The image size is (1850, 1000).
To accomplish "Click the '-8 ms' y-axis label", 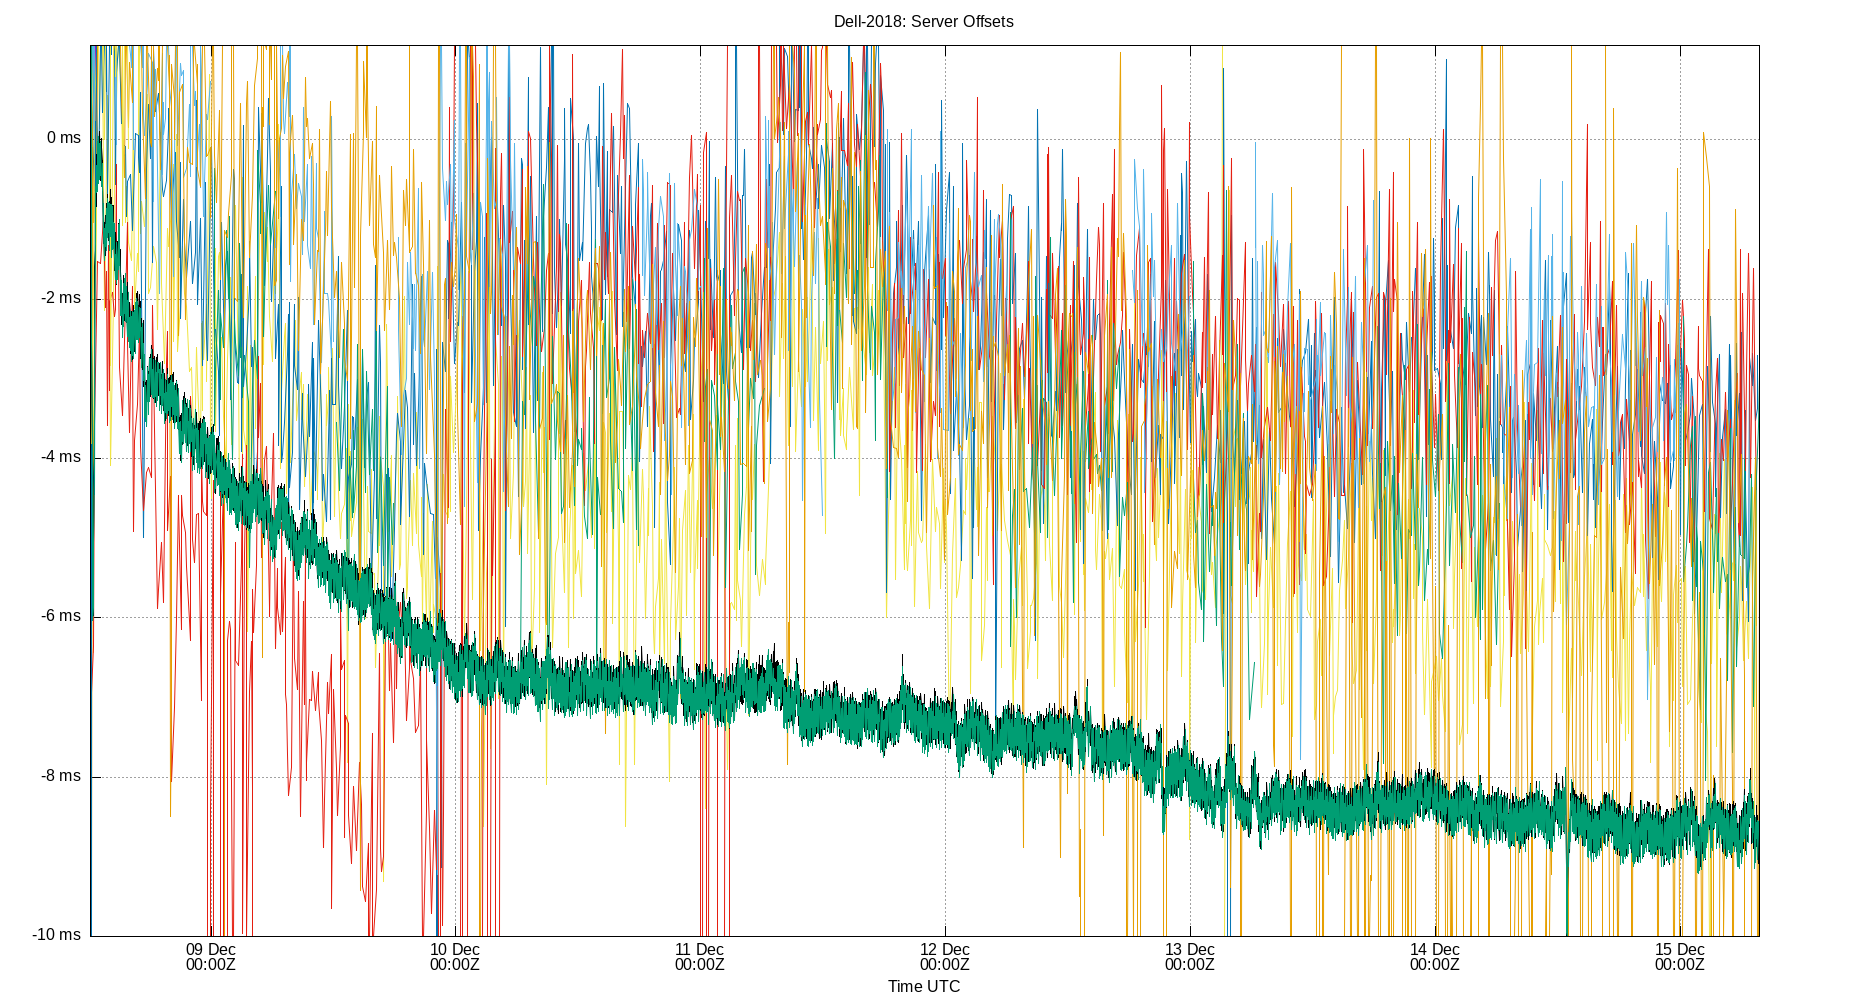I will pyautogui.click(x=58, y=775).
